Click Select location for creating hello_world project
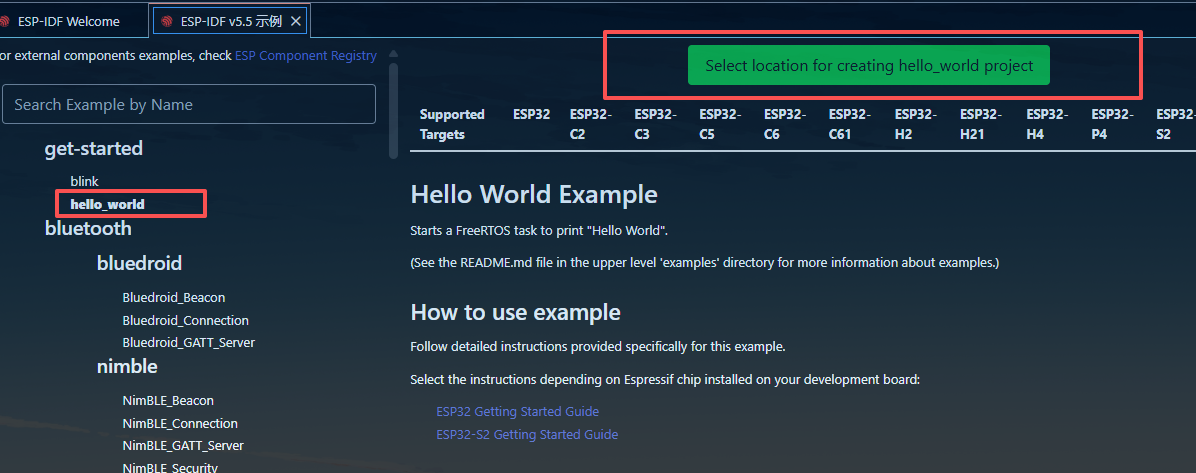The image size is (1196, 473). (869, 65)
